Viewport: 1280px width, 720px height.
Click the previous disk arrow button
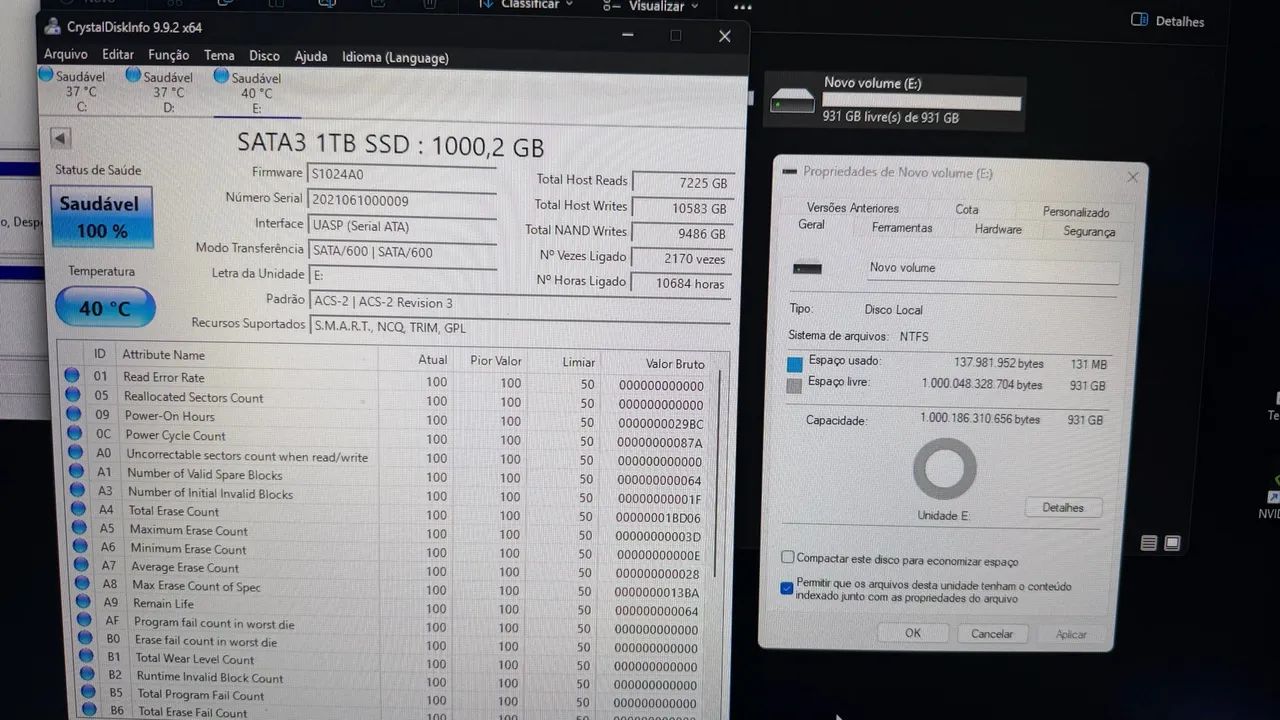tap(60, 139)
